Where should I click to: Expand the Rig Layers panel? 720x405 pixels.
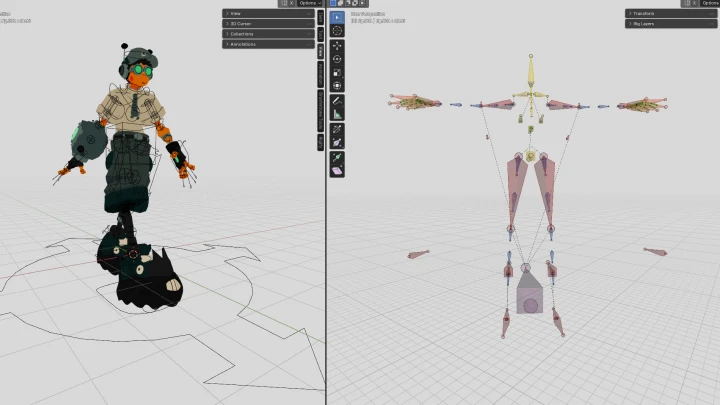(671, 24)
